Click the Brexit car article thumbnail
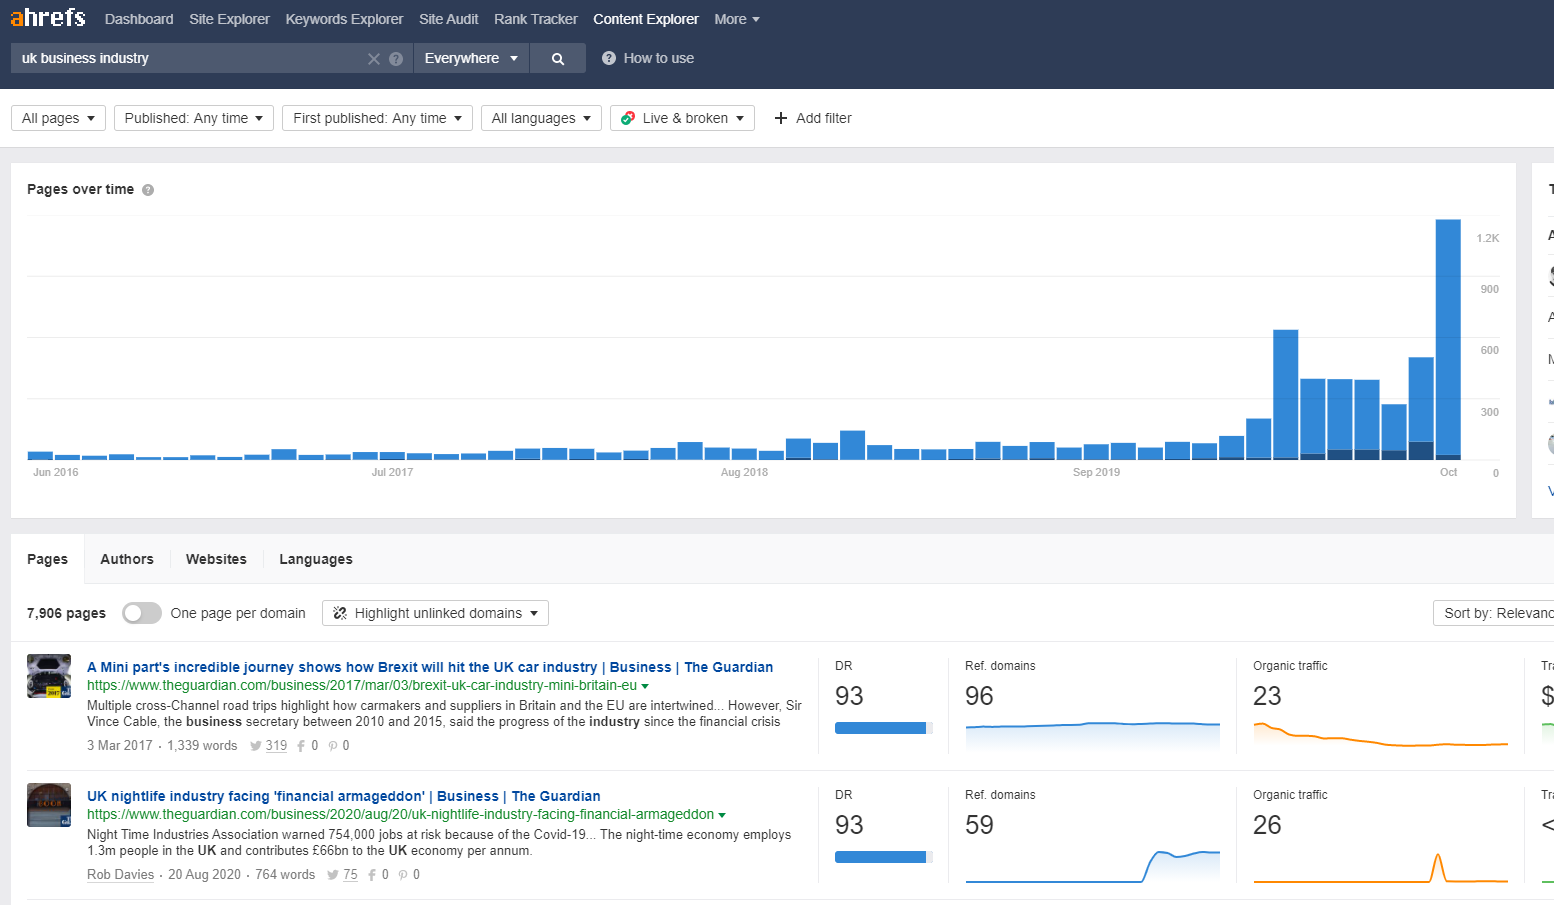Image resolution: width=1554 pixels, height=905 pixels. coord(49,676)
